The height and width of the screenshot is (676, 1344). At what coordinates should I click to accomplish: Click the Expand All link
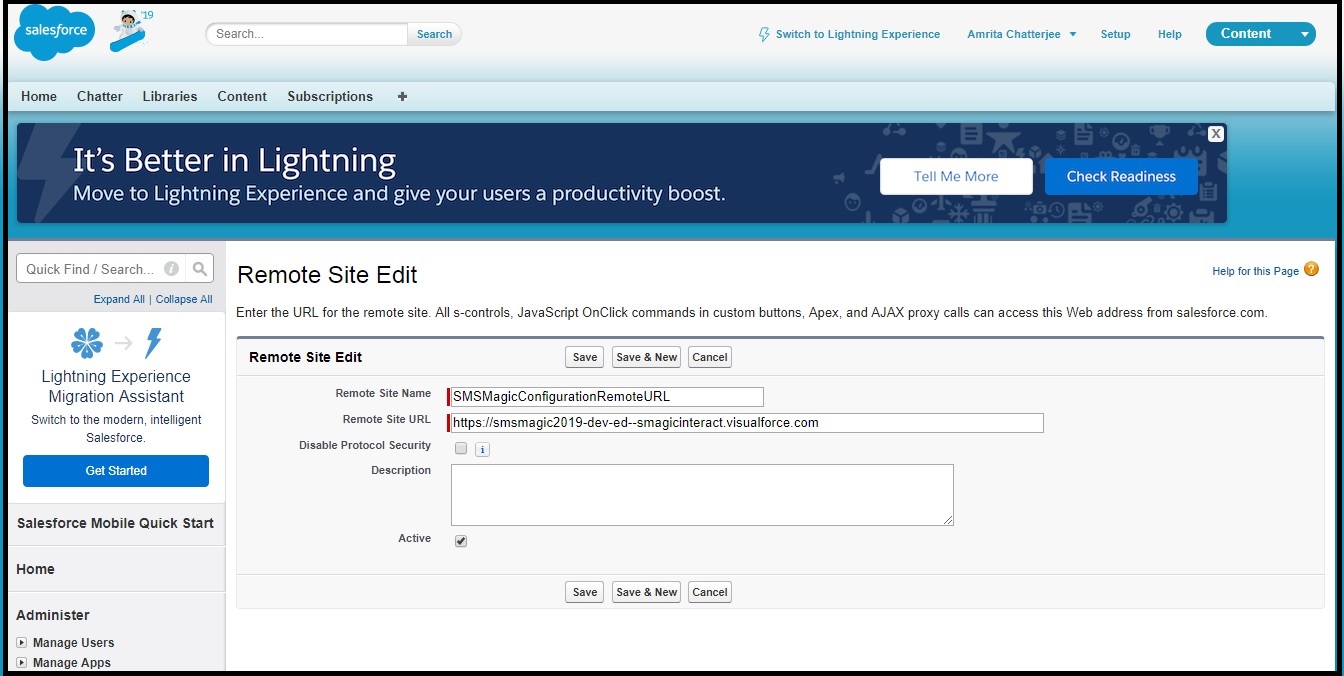(120, 299)
